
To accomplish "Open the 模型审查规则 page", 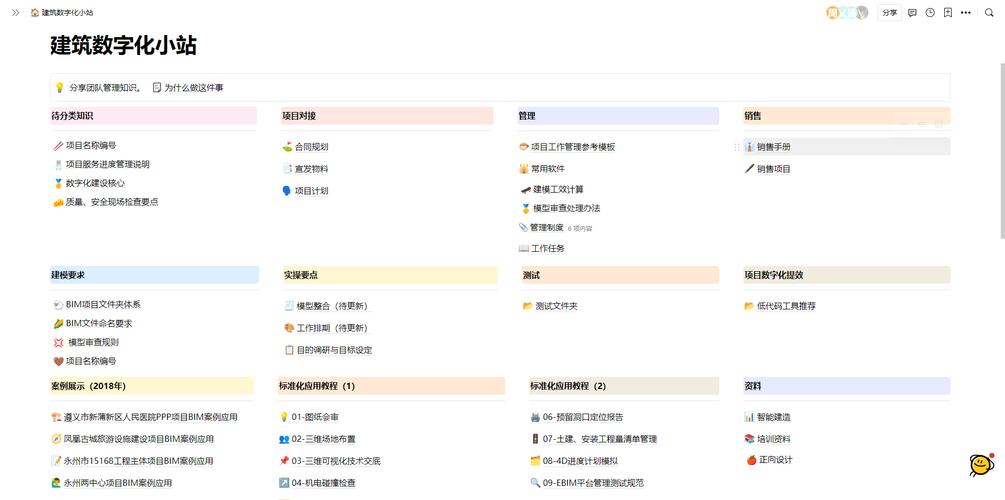I will (86, 342).
